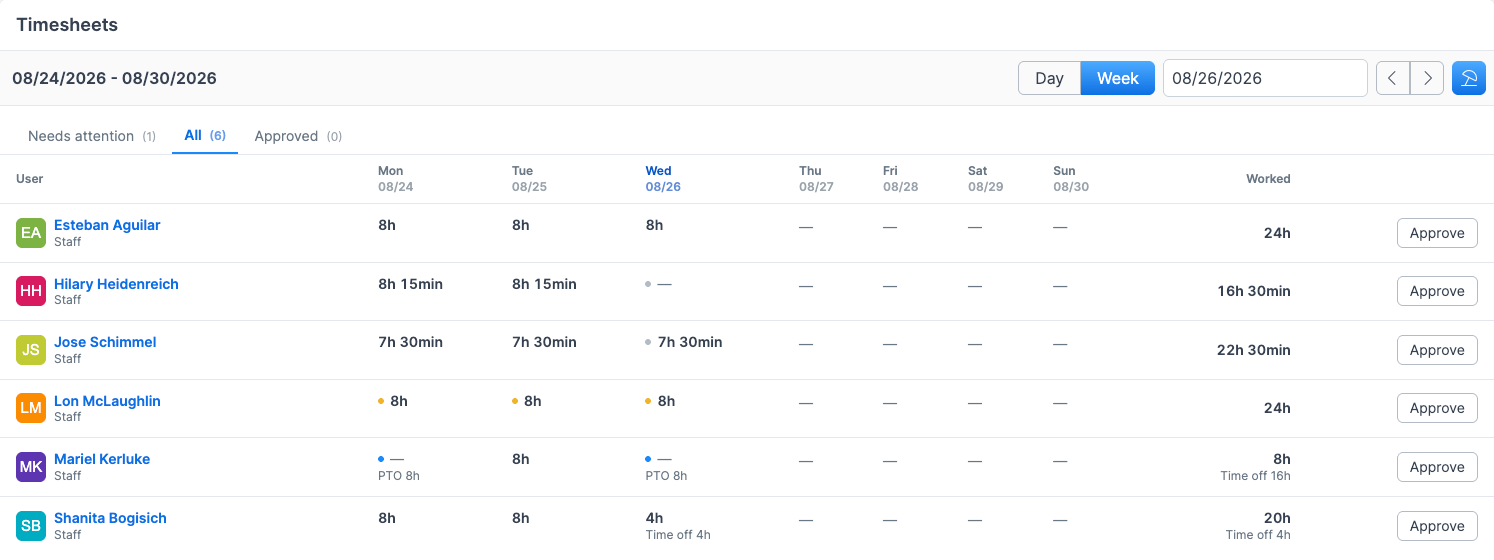Image resolution: width=1494 pixels, height=560 pixels.
Task: Go to the next week arrow
Action: pos(1427,78)
